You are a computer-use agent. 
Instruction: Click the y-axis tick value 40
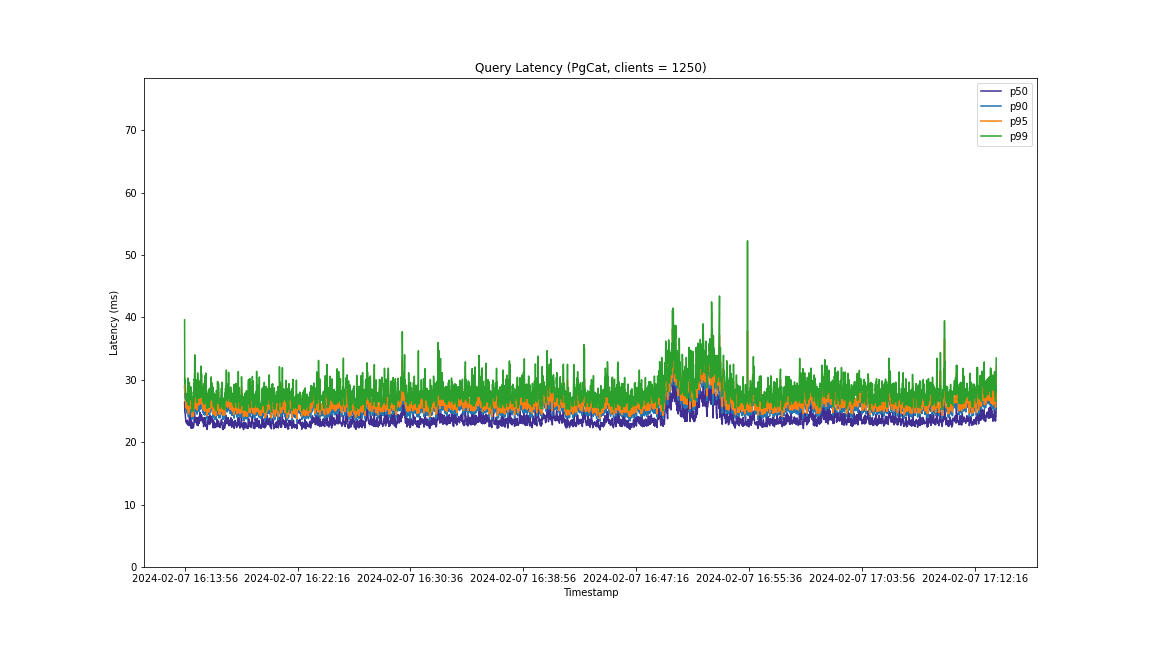point(131,317)
